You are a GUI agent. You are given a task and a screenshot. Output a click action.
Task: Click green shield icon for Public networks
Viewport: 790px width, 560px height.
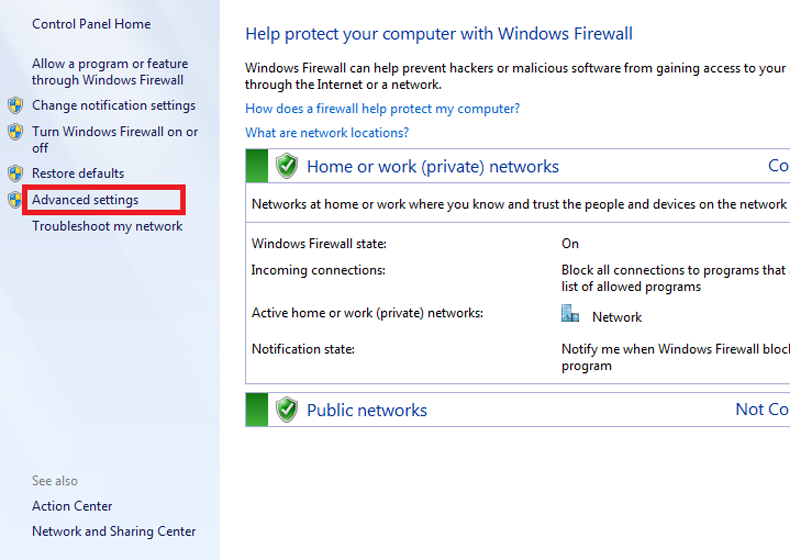pyautogui.click(x=287, y=409)
